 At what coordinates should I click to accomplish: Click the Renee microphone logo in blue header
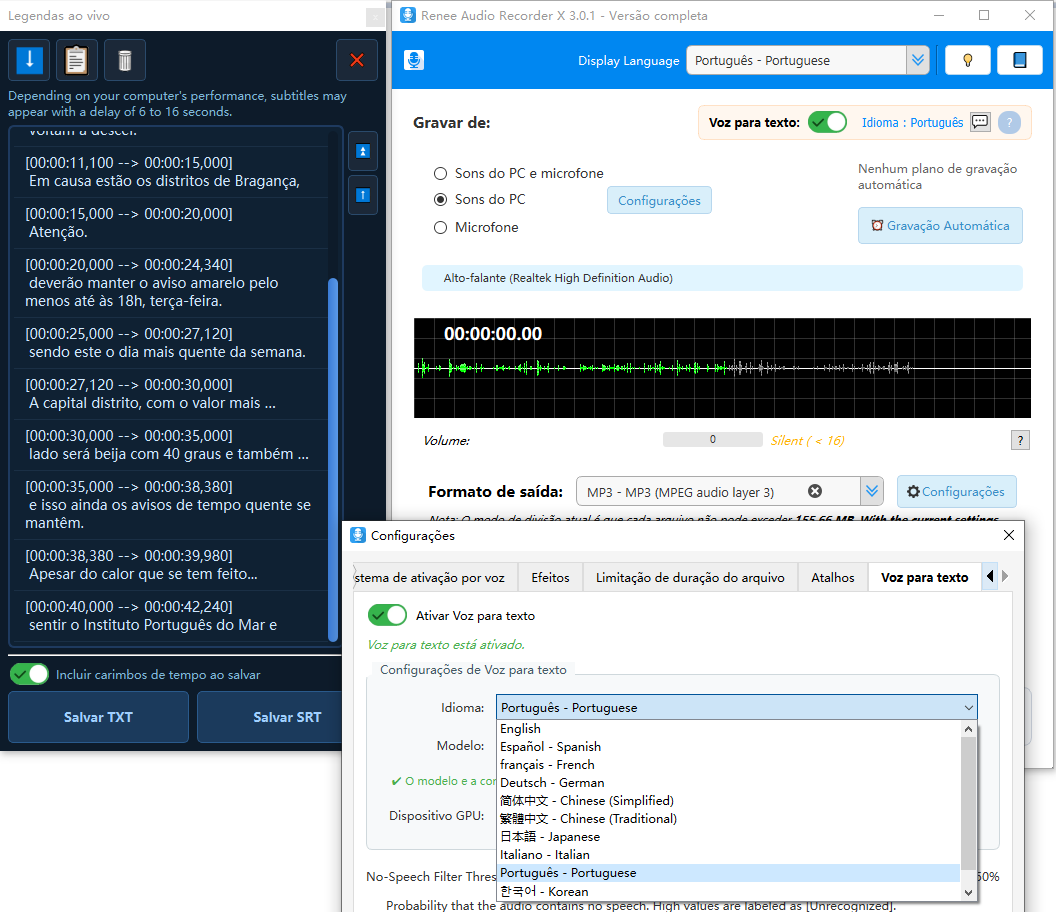click(x=414, y=60)
